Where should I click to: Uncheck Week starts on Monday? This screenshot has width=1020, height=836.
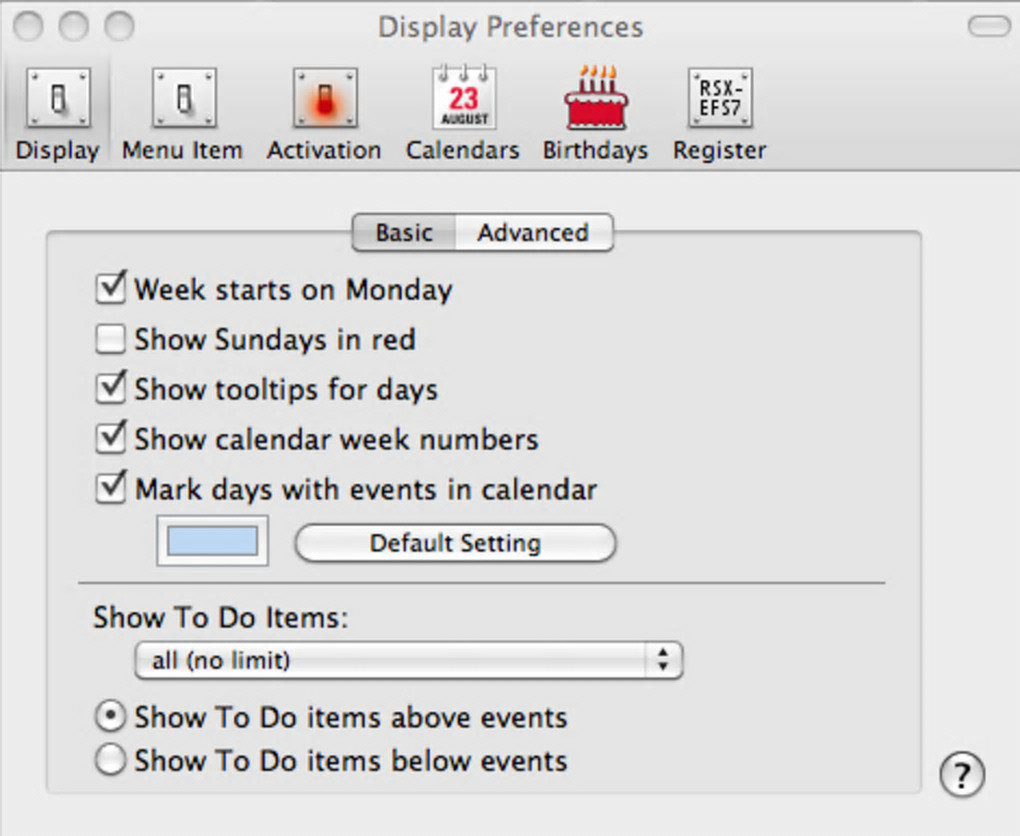(110, 289)
